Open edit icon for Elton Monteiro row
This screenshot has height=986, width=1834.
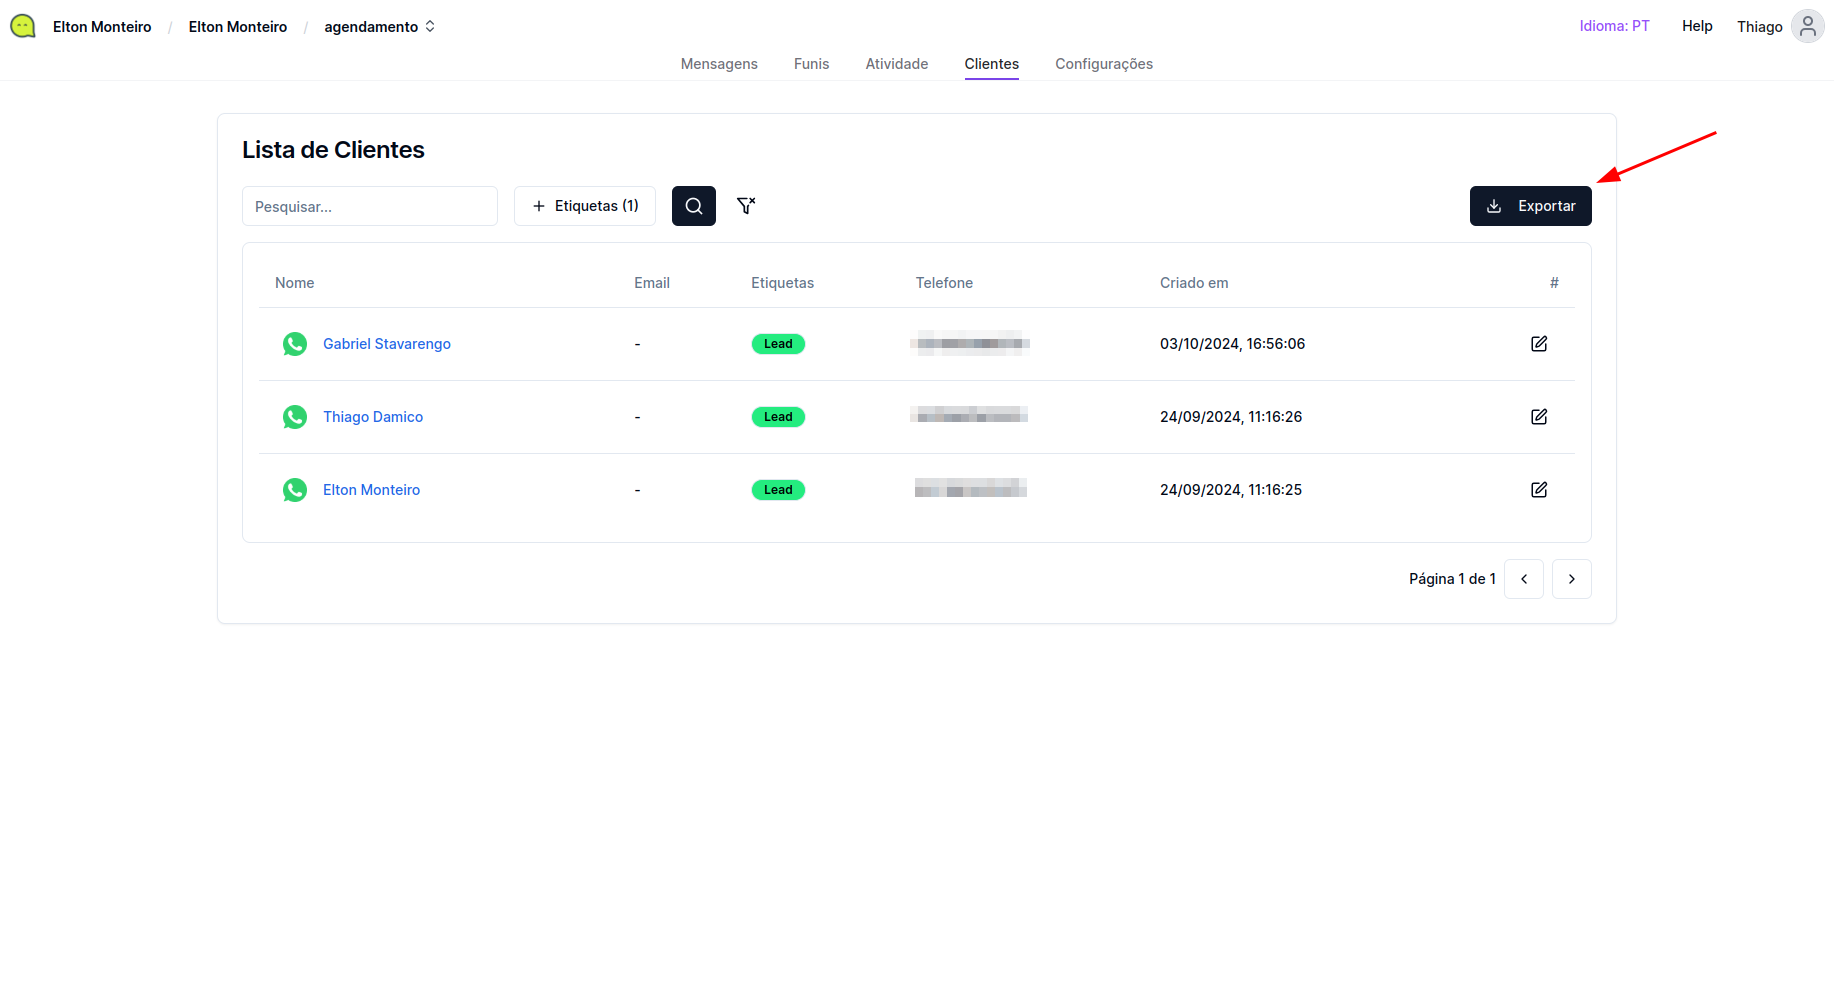1538,490
